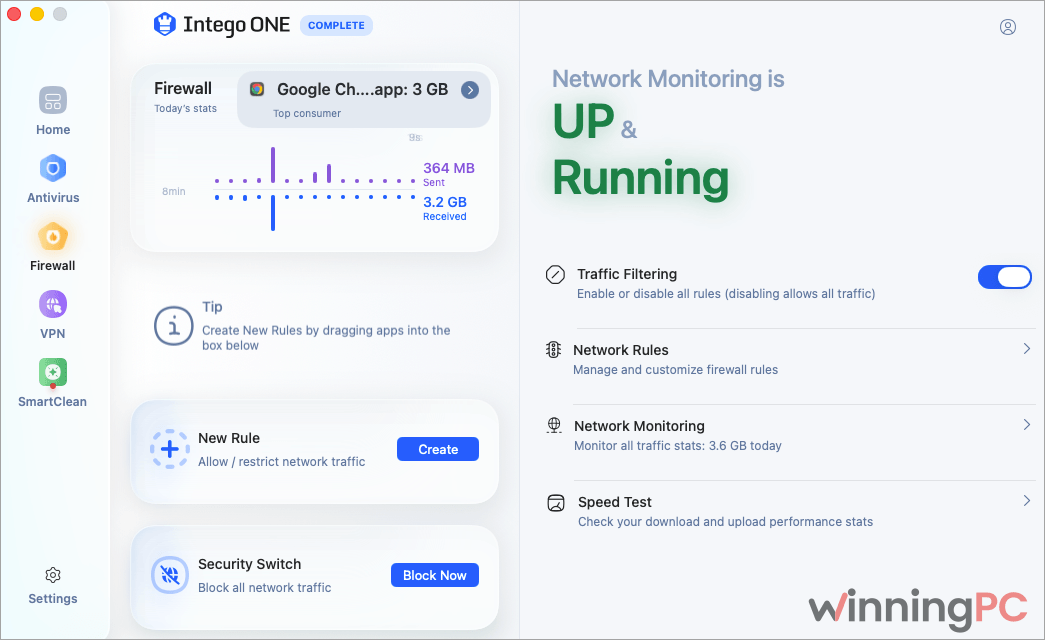The height and width of the screenshot is (640, 1045).
Task: Click the Create button
Action: click(x=438, y=449)
